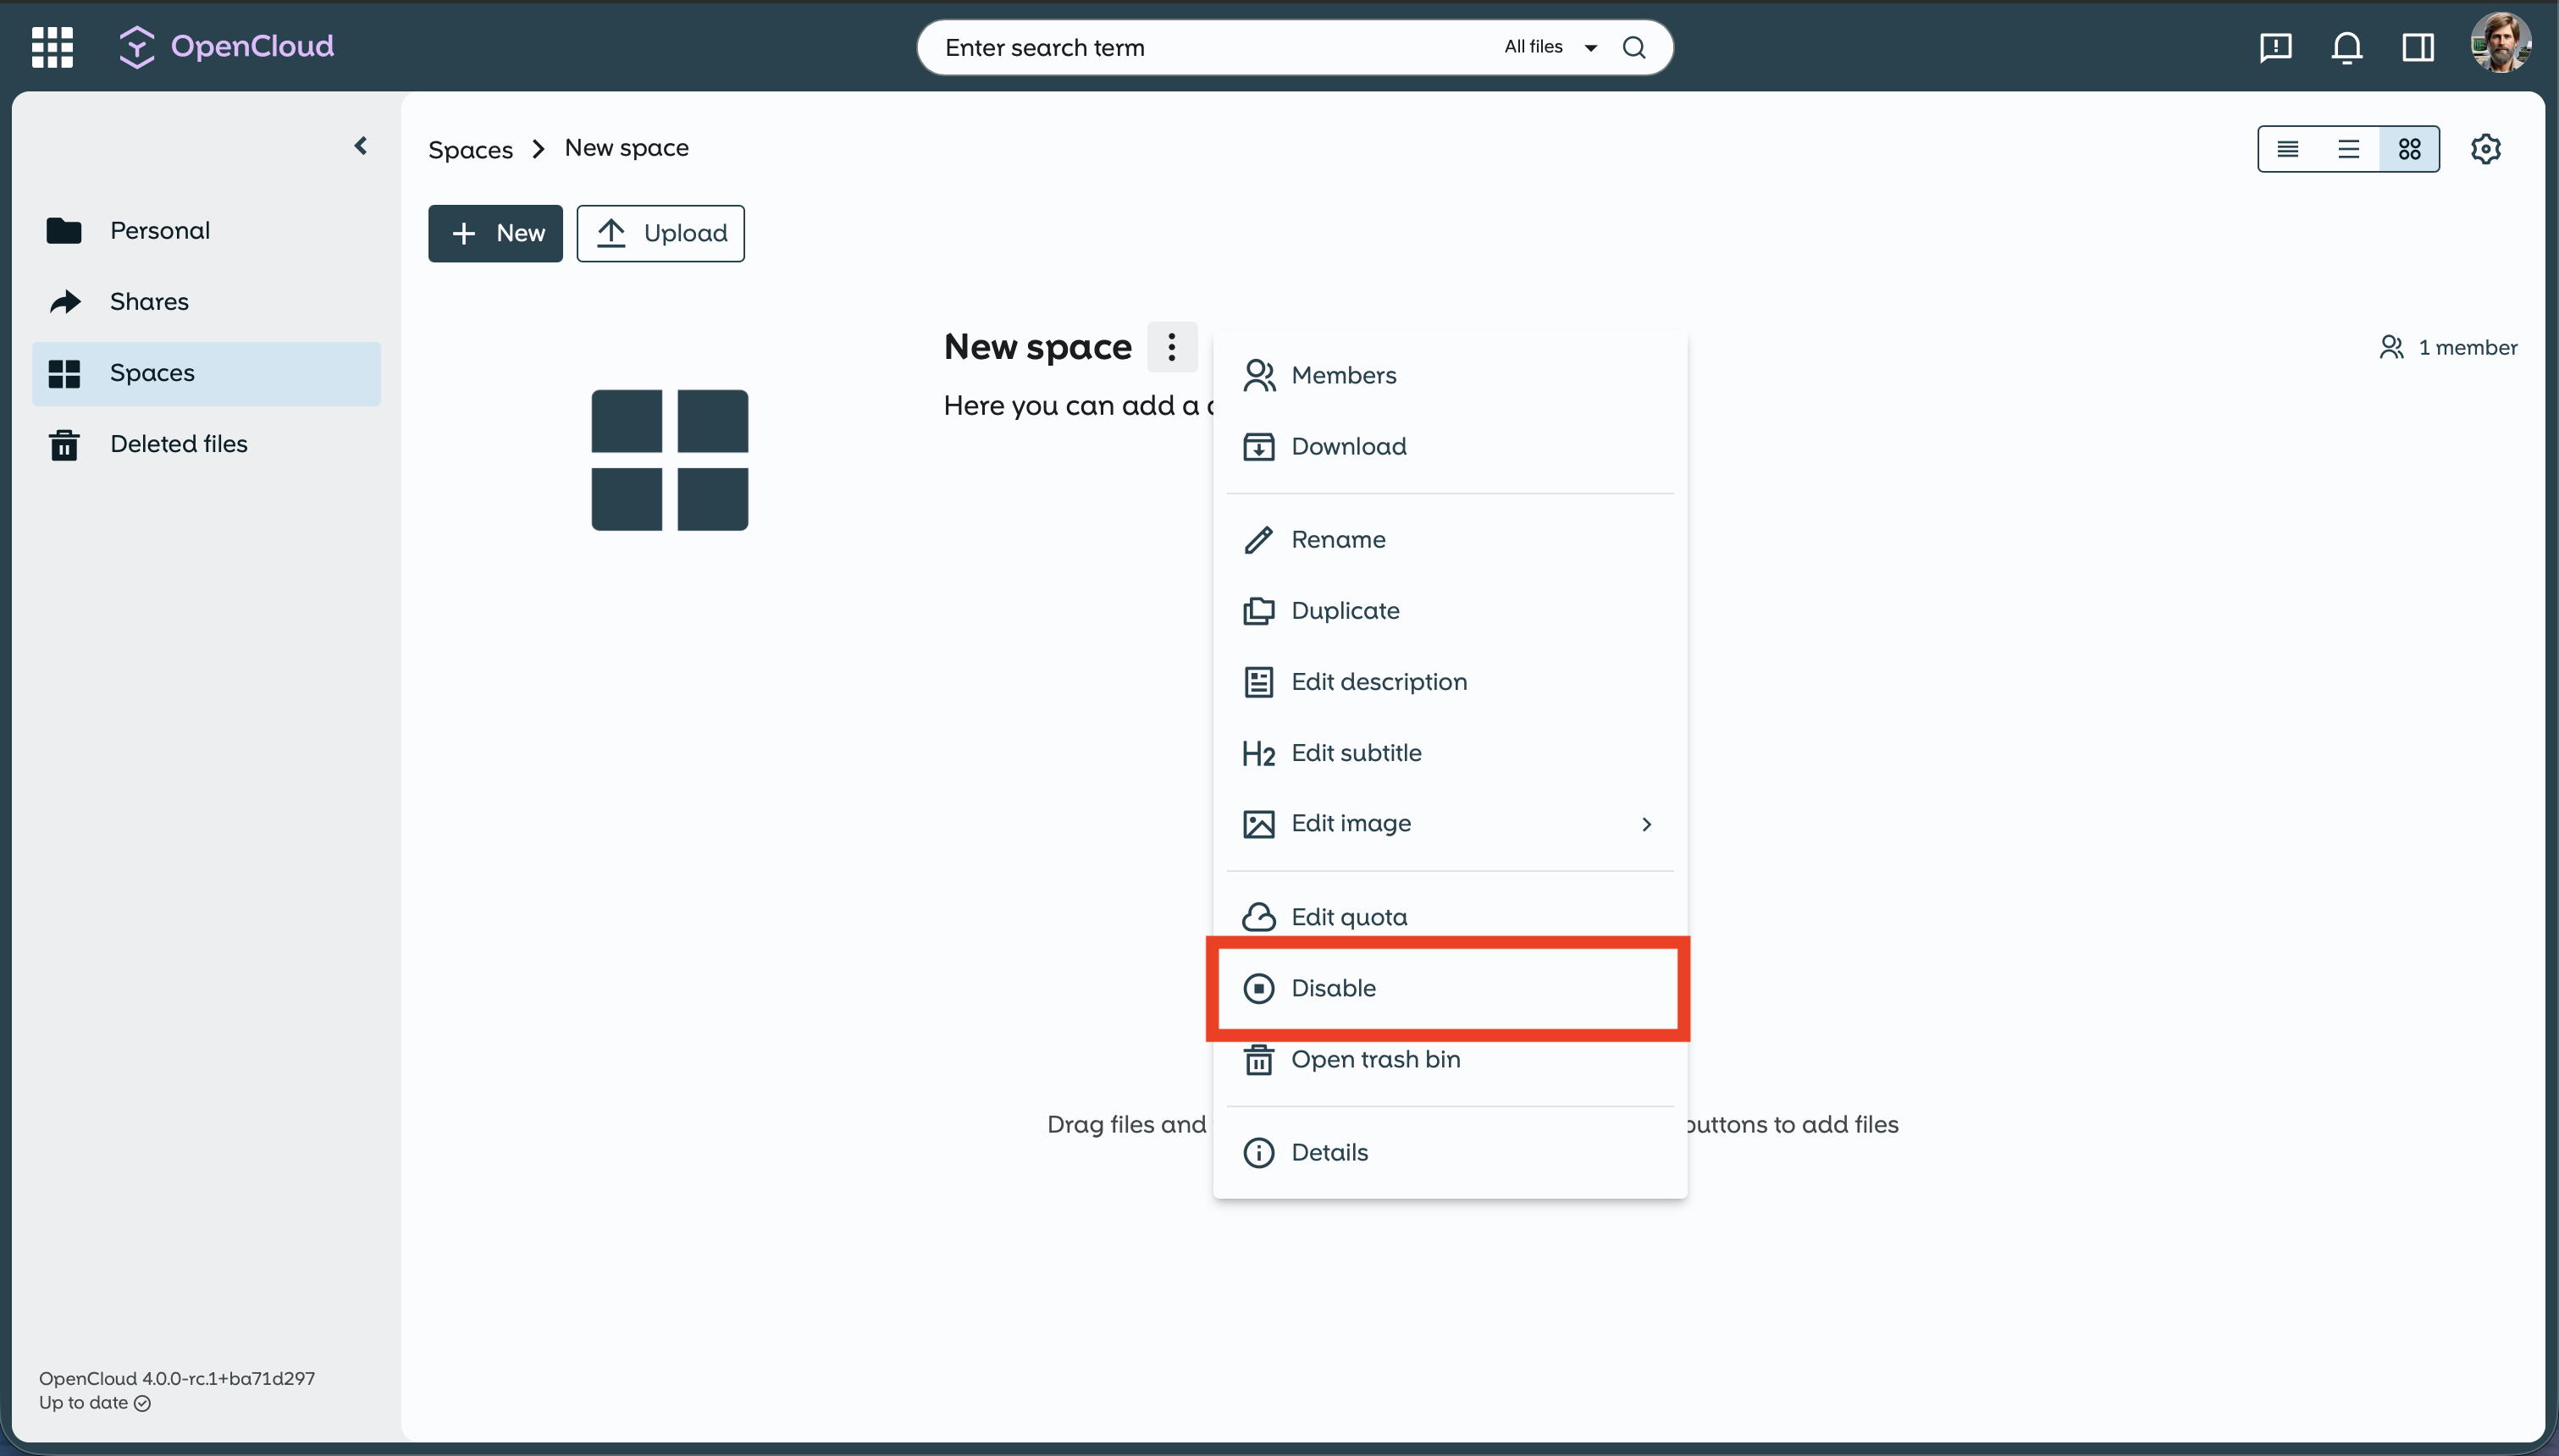Click the notifications bell icon
This screenshot has width=2559, height=1456.
pyautogui.click(x=2346, y=47)
